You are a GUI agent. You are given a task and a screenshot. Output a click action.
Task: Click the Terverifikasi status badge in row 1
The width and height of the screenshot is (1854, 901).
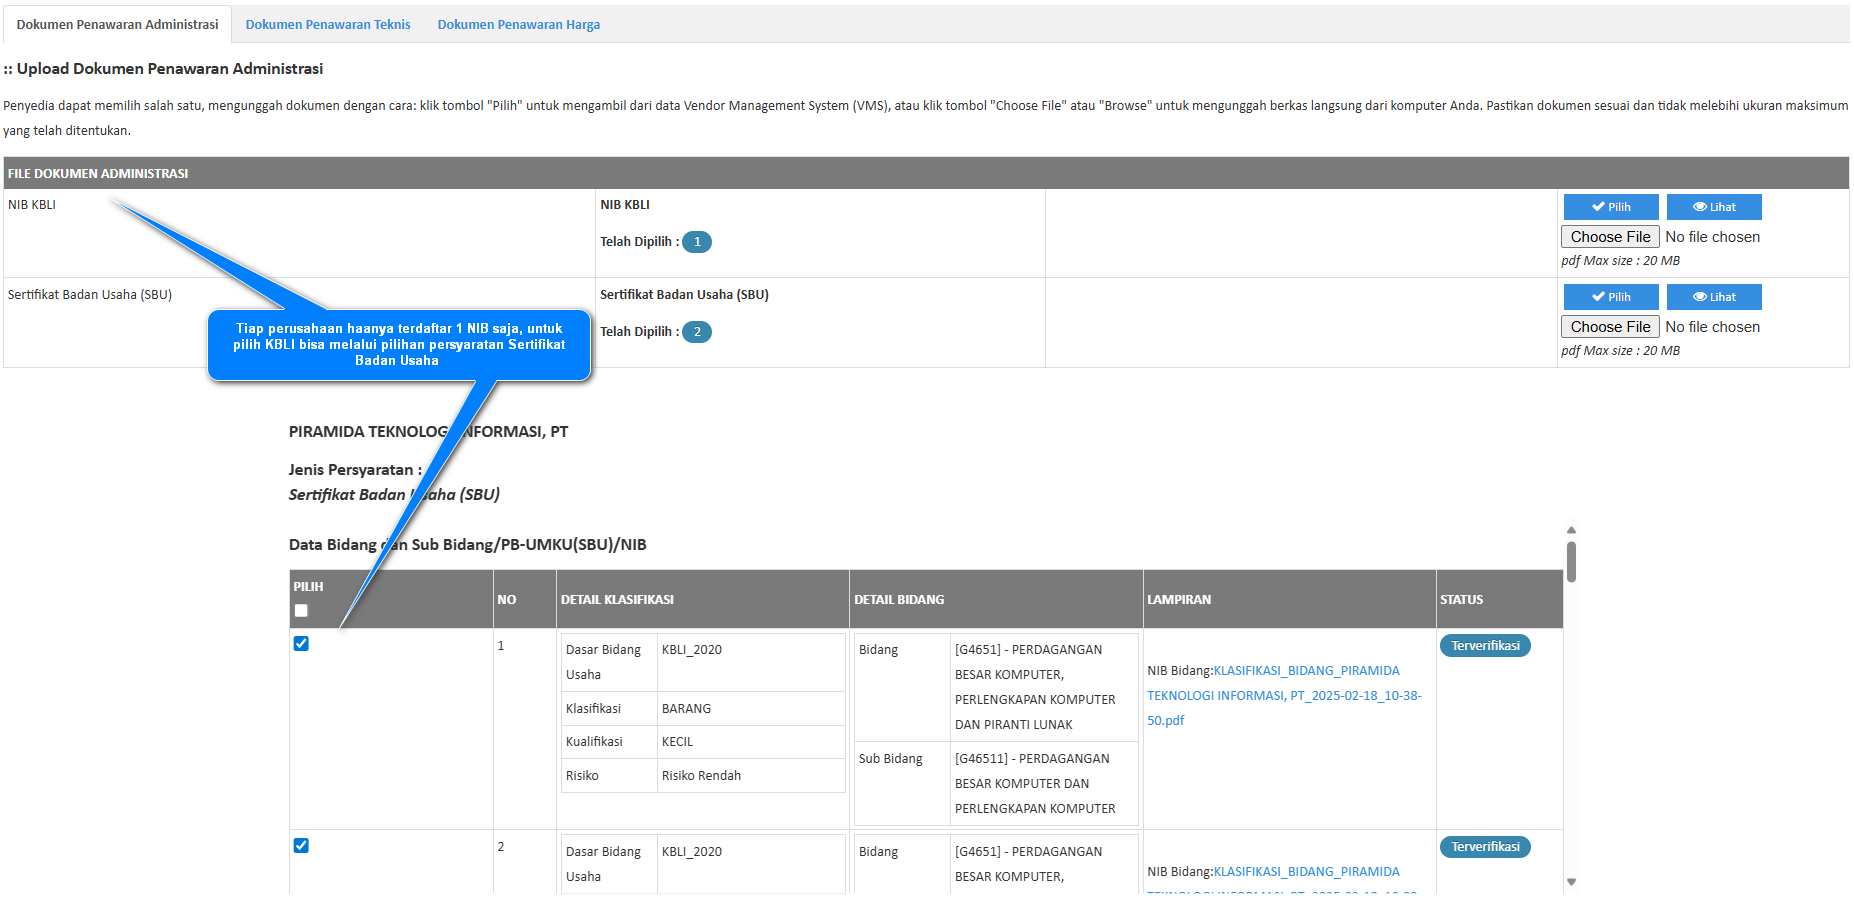(1485, 646)
